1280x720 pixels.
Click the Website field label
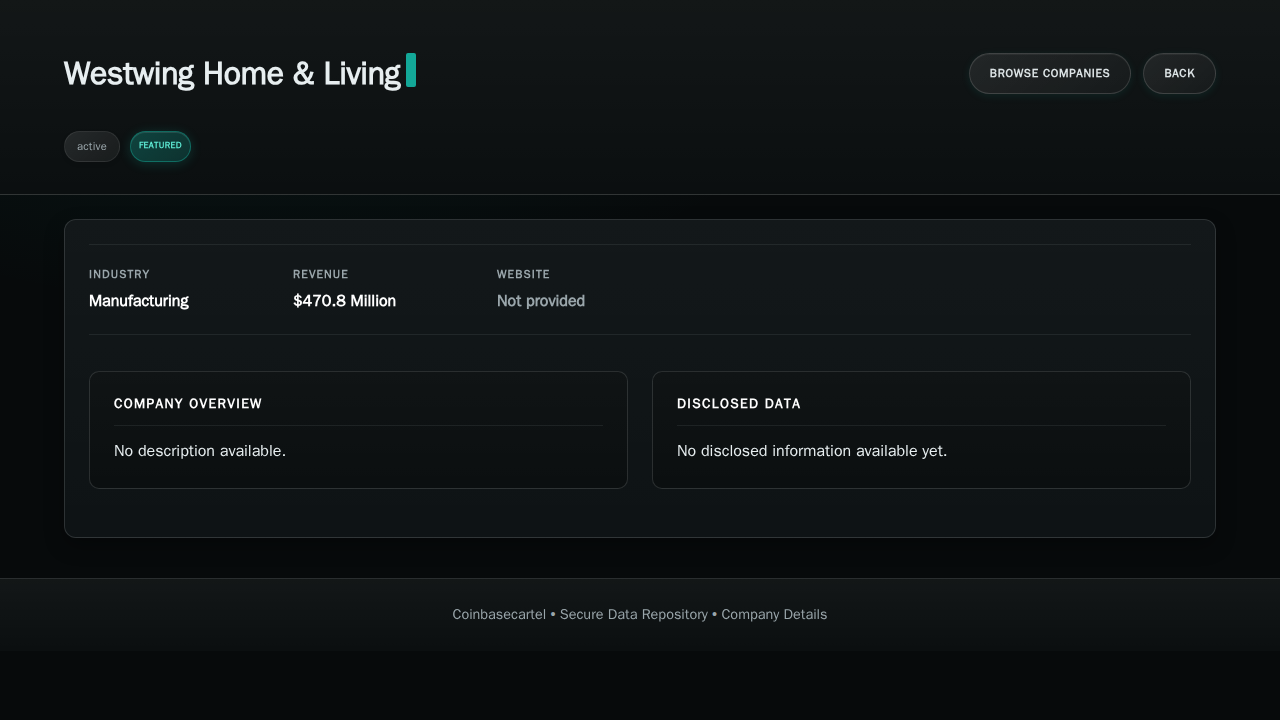(x=523, y=274)
